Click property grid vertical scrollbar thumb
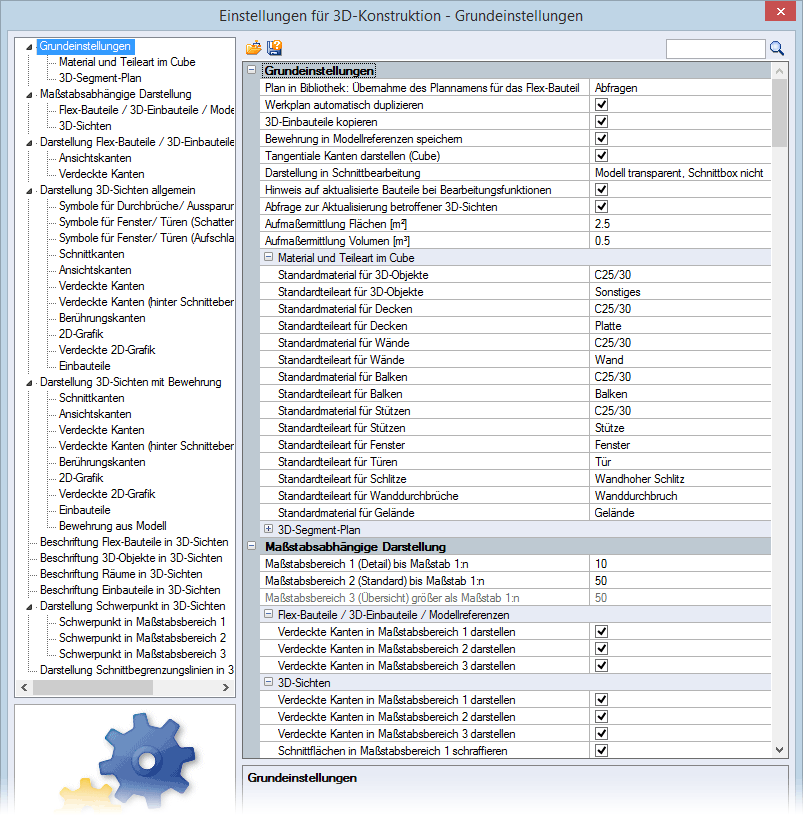Viewport: 803px width, 815px height. (779, 113)
